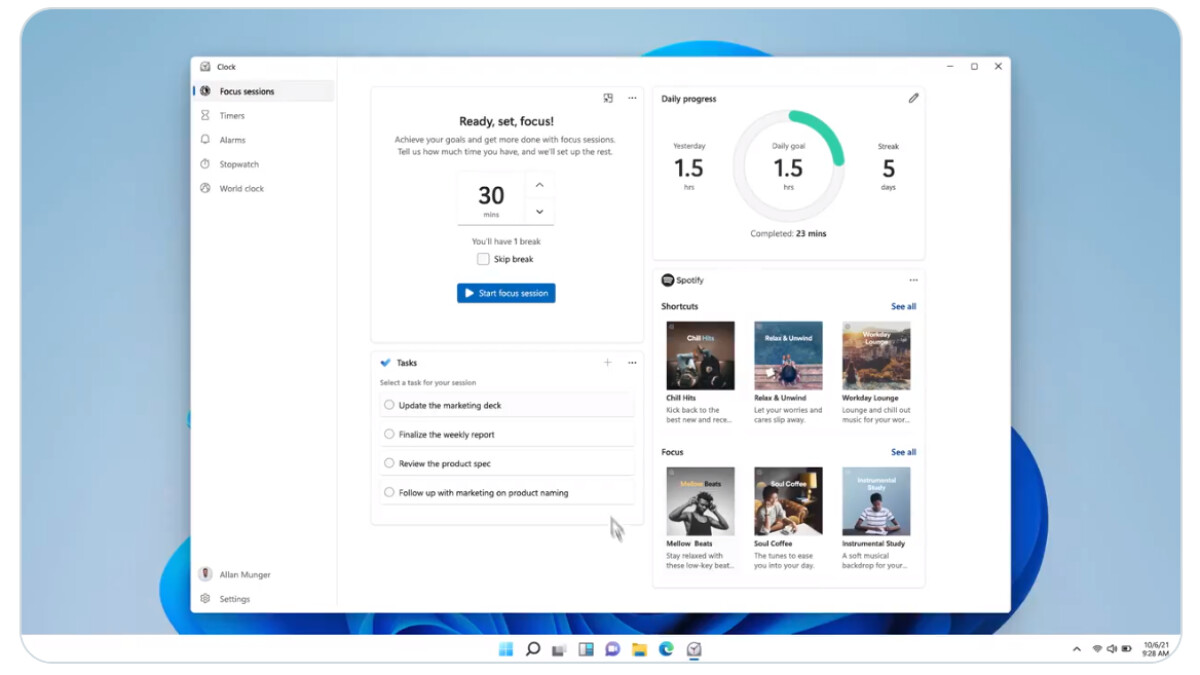Open the Spotify panel more options menu

coord(913,280)
